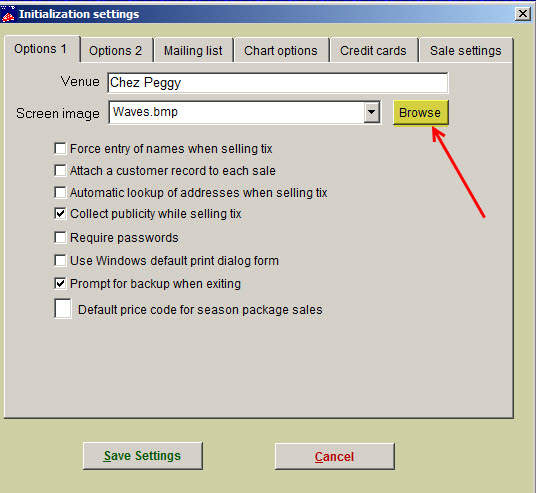
Task: Click the Browse button
Action: [x=420, y=112]
